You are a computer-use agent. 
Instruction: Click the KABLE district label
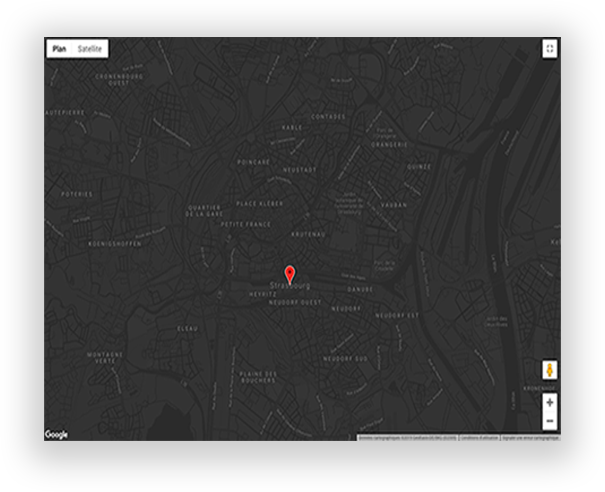pos(292,127)
